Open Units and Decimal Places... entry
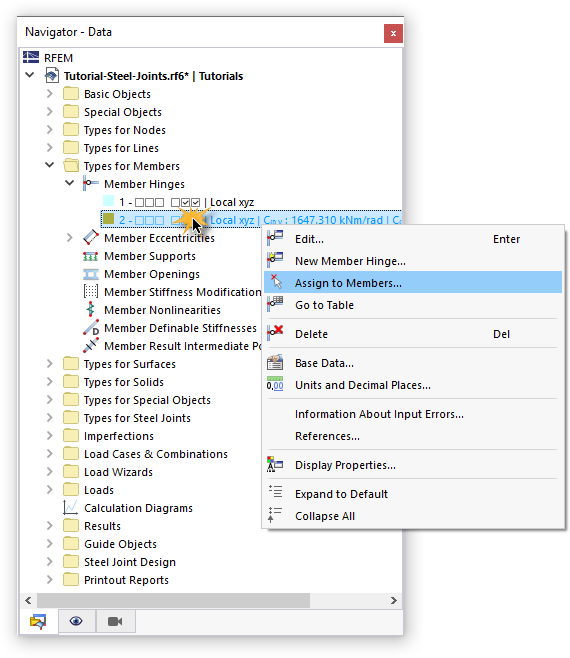 (413, 385)
